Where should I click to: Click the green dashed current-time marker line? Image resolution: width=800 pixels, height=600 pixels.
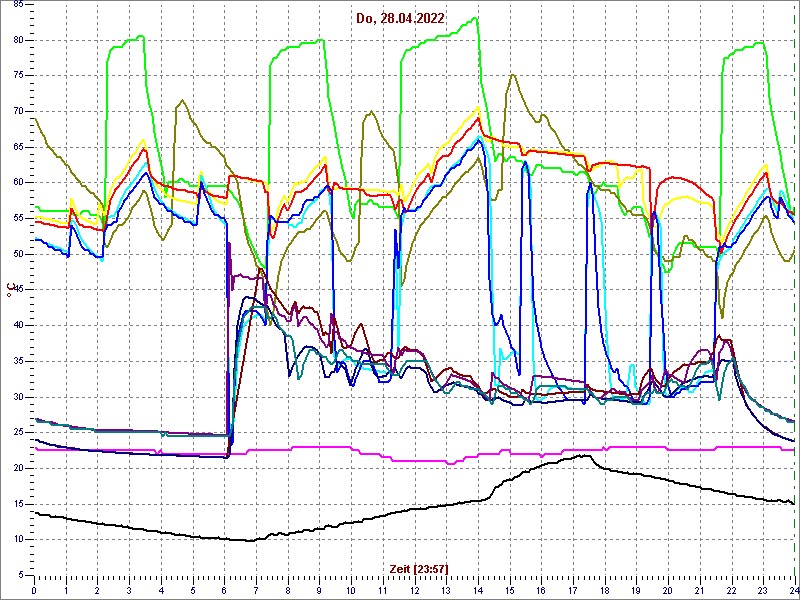[794, 290]
